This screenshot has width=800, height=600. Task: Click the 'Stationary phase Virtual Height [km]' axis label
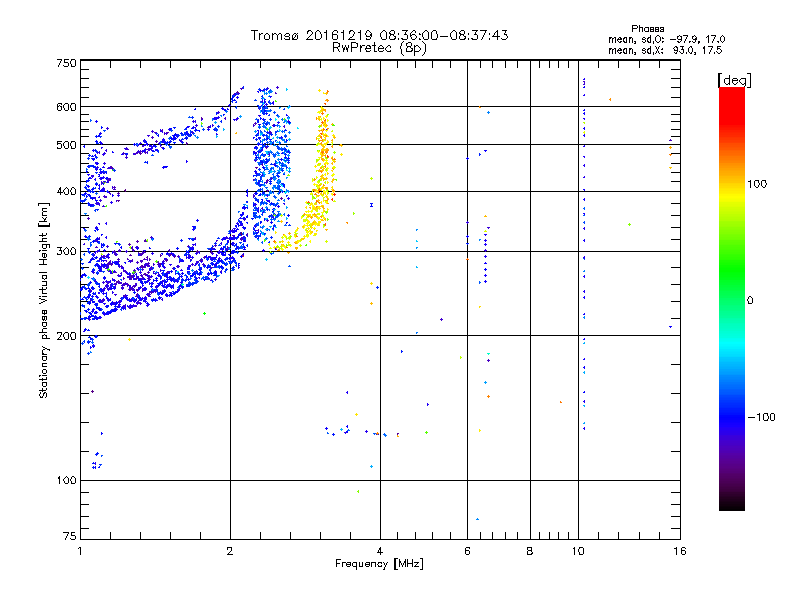click(x=44, y=300)
